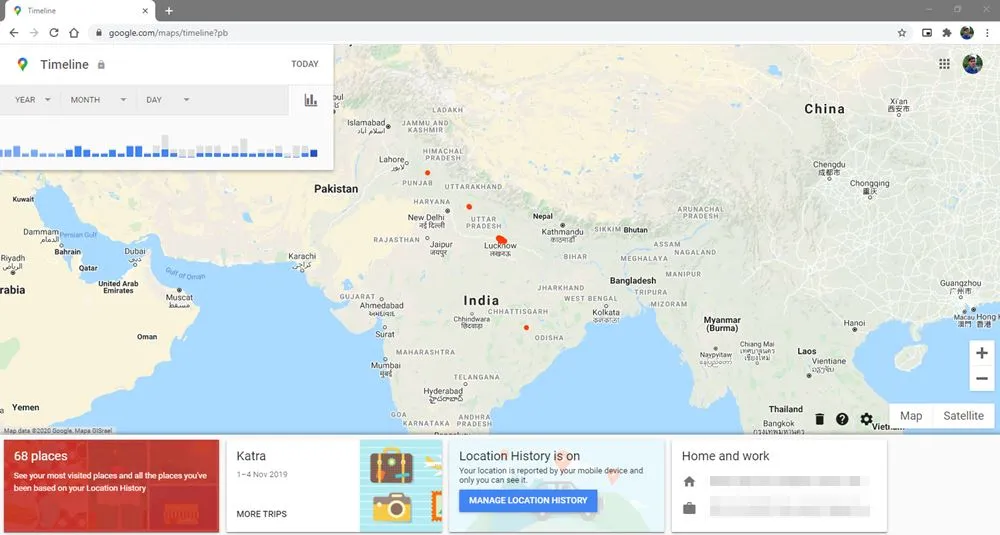Open MORE TRIPS link
Screen dimensions: 1000x535
click(261, 514)
